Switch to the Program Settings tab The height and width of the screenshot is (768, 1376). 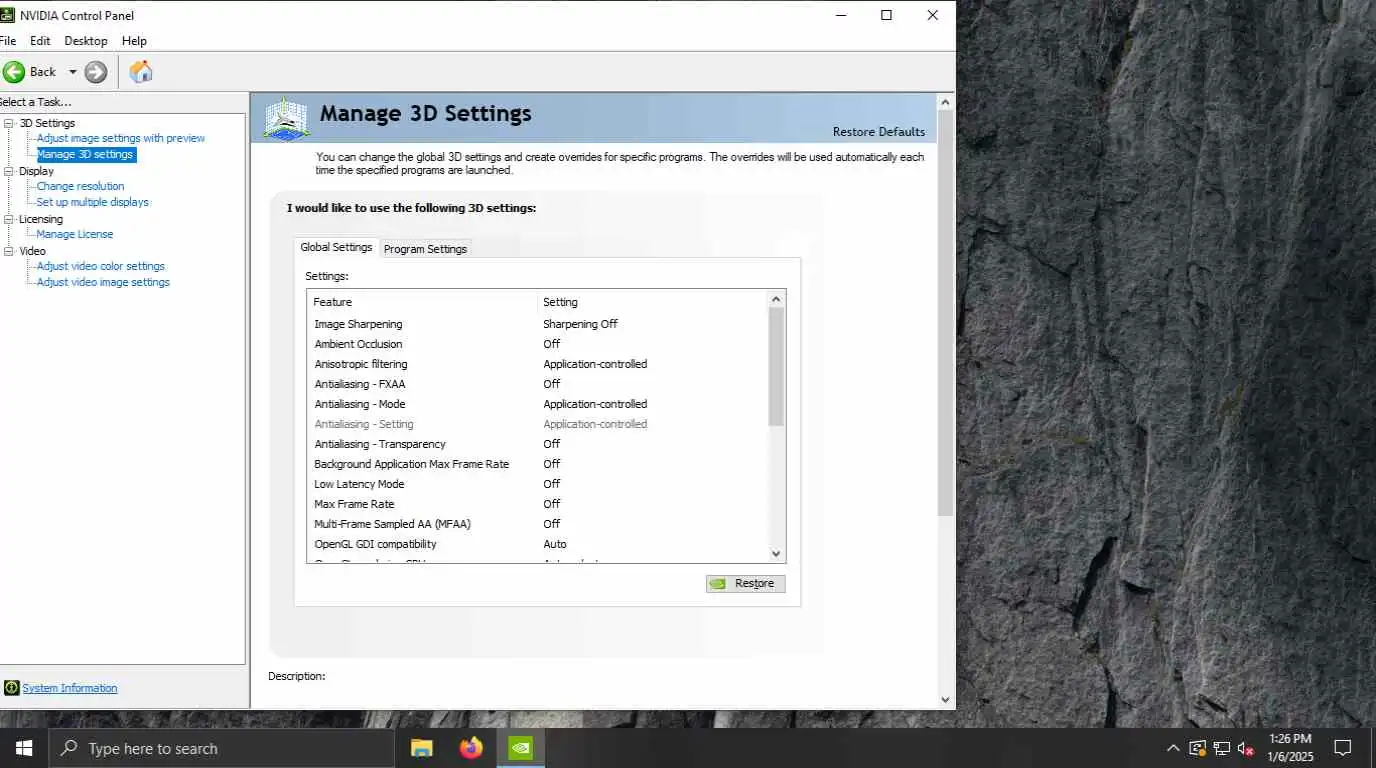click(x=425, y=249)
